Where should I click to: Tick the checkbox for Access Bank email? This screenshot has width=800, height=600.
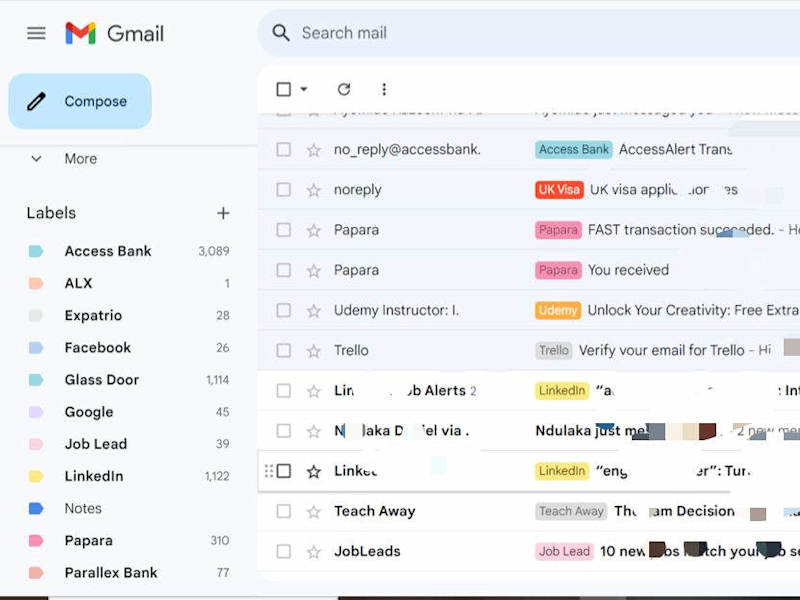pyautogui.click(x=284, y=149)
